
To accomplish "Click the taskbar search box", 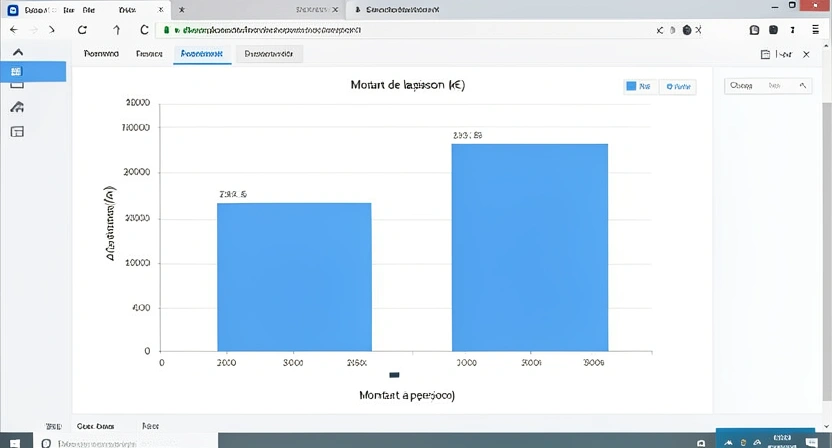I will coord(126,441).
